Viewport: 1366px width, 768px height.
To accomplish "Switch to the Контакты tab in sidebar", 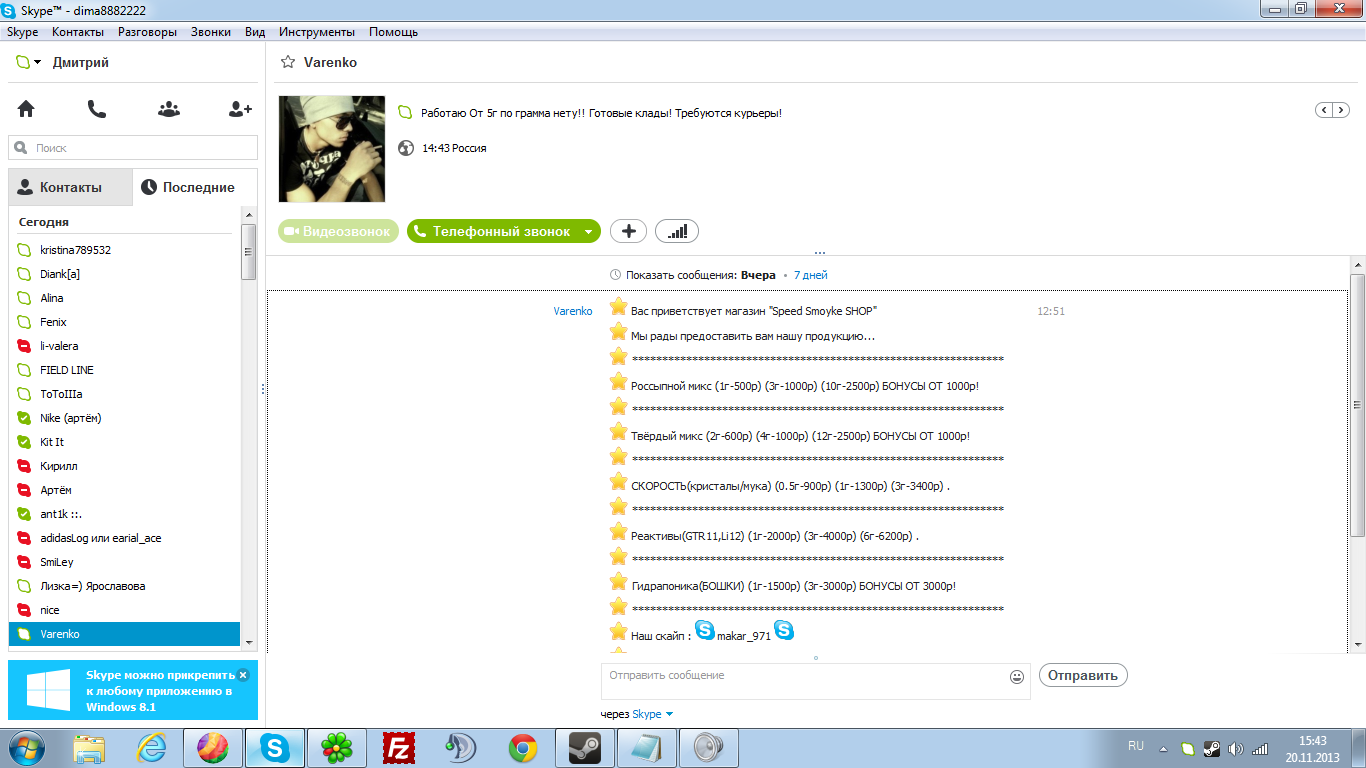I will coord(70,187).
